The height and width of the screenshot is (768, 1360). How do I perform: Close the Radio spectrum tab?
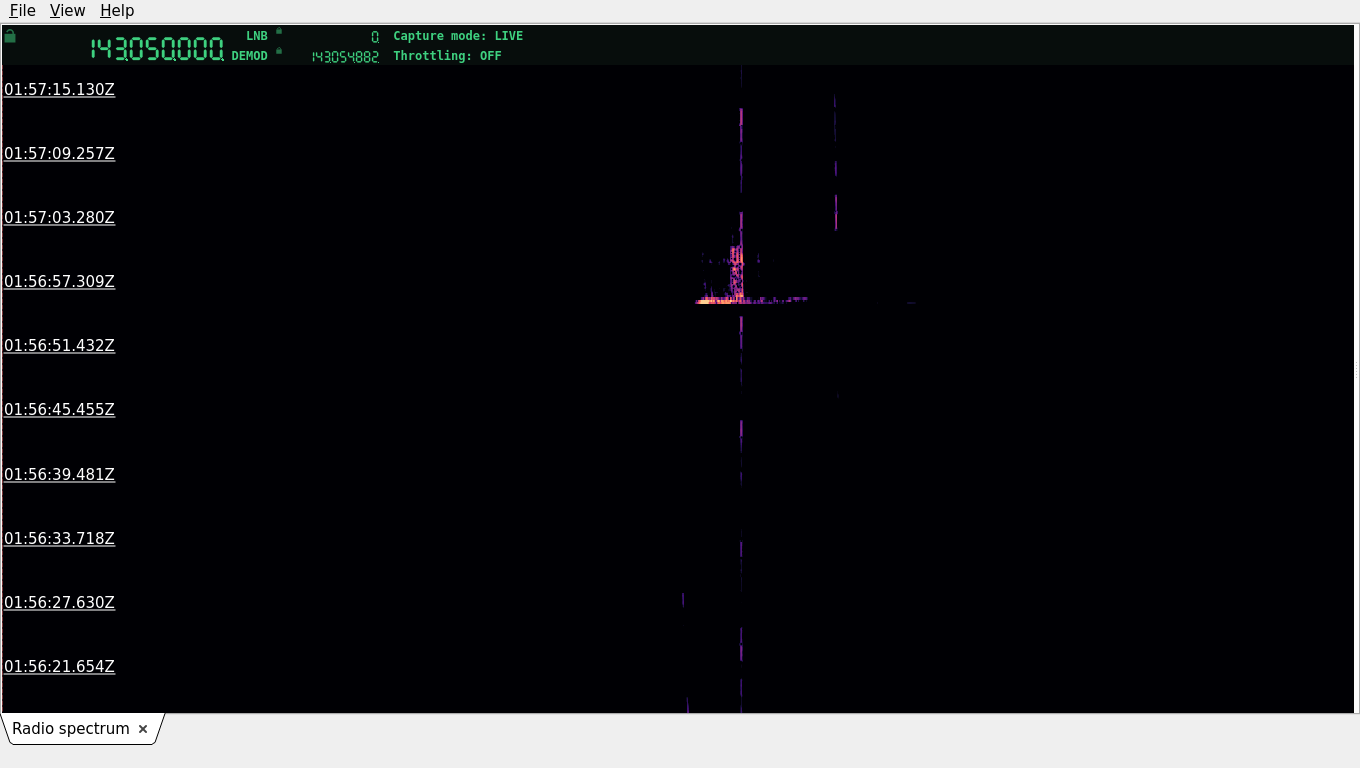point(143,729)
